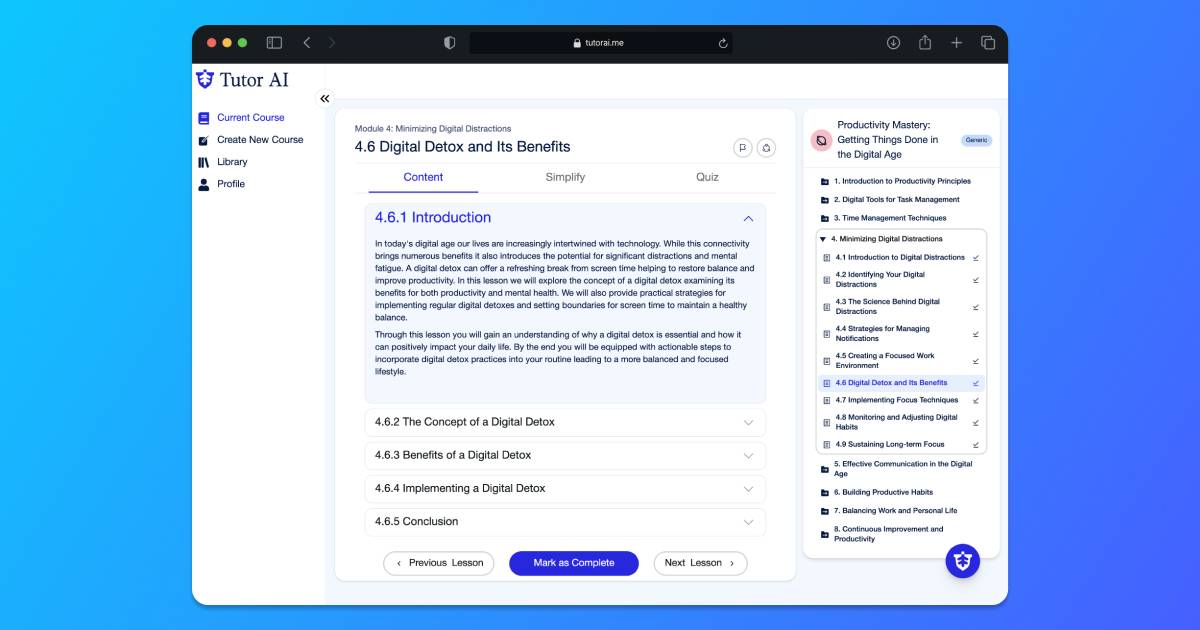Toggle completion checkmark for 4.6 Digital Detox lesson
The height and width of the screenshot is (630, 1200).
pos(975,382)
